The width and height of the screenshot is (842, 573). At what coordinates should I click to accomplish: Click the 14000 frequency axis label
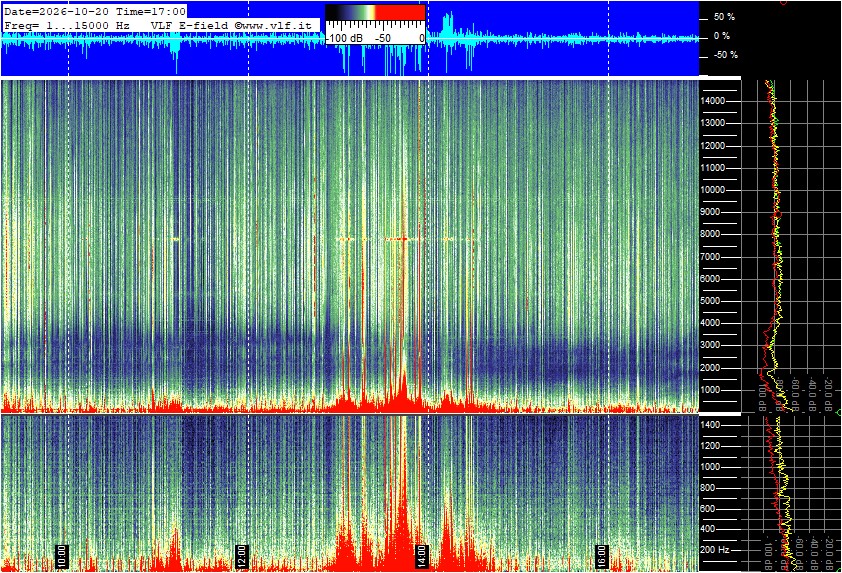713,101
